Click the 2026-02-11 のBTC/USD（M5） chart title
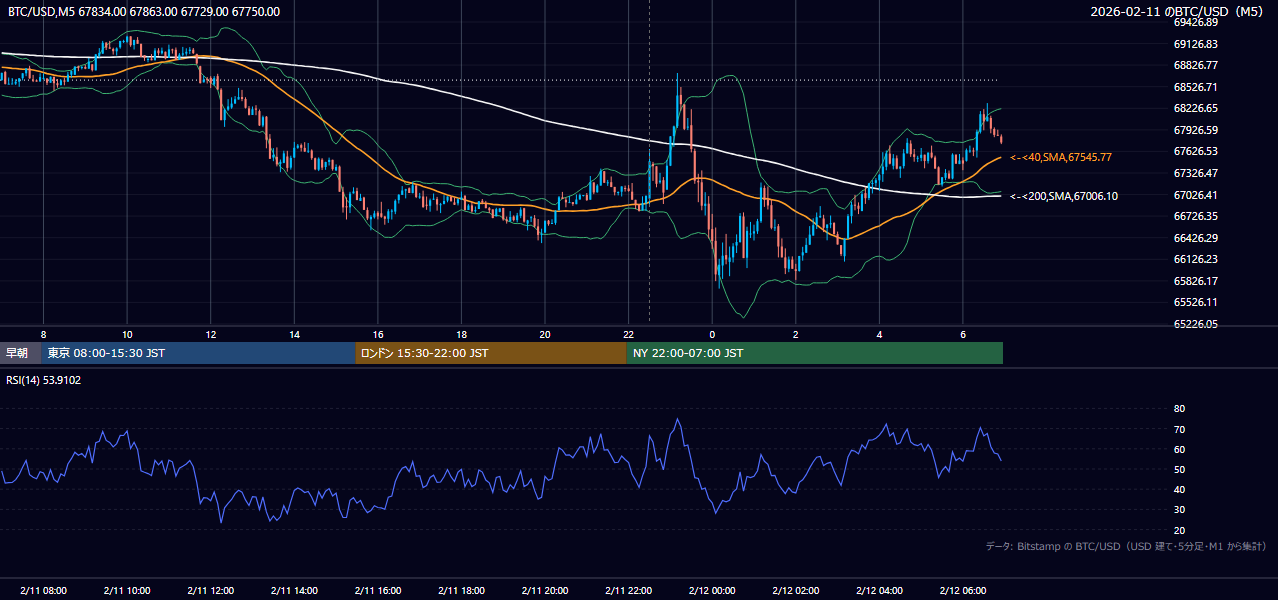 (1179, 12)
